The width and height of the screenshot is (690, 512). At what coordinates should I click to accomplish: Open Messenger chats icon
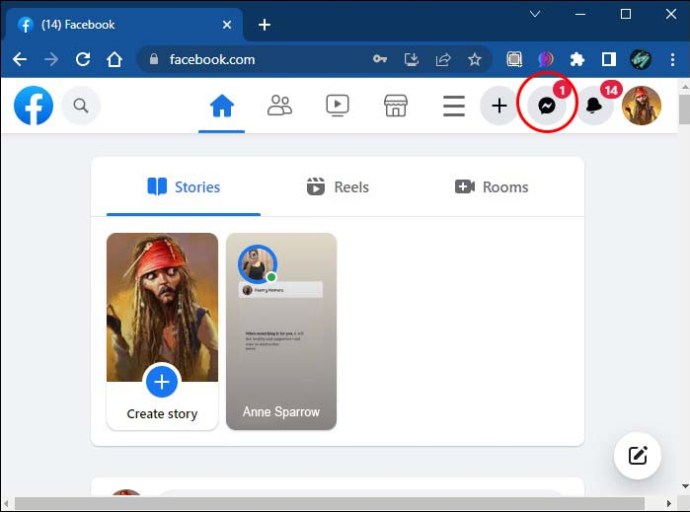(547, 106)
